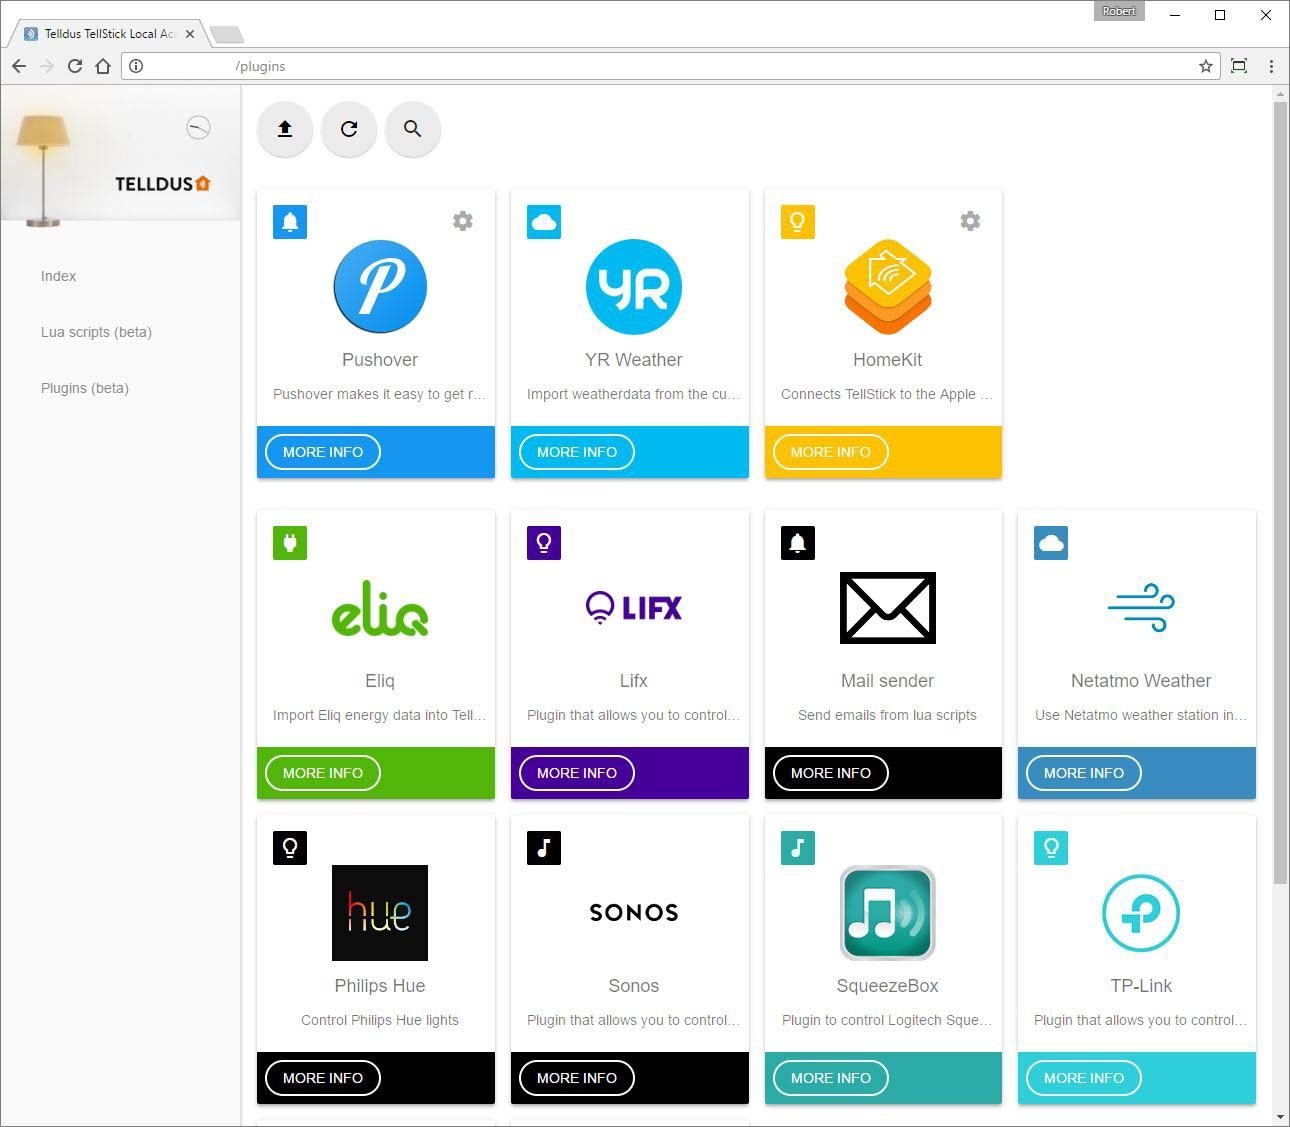1290x1127 pixels.
Task: Click the Pushover logo
Action: coord(380,287)
